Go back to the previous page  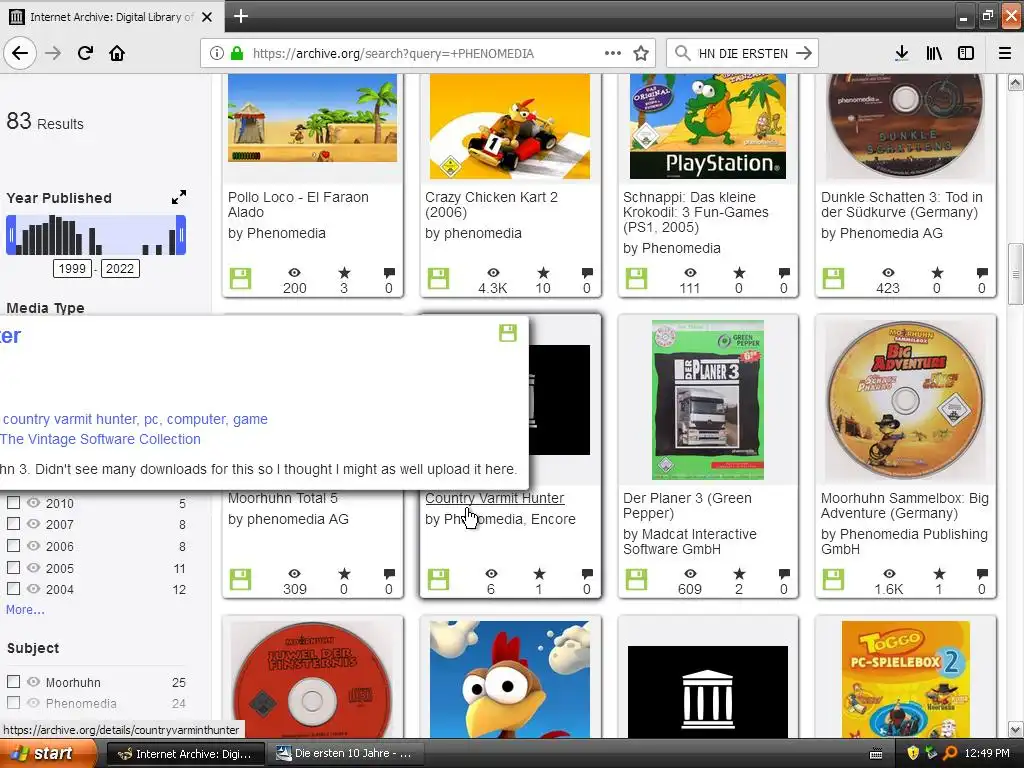point(20,53)
